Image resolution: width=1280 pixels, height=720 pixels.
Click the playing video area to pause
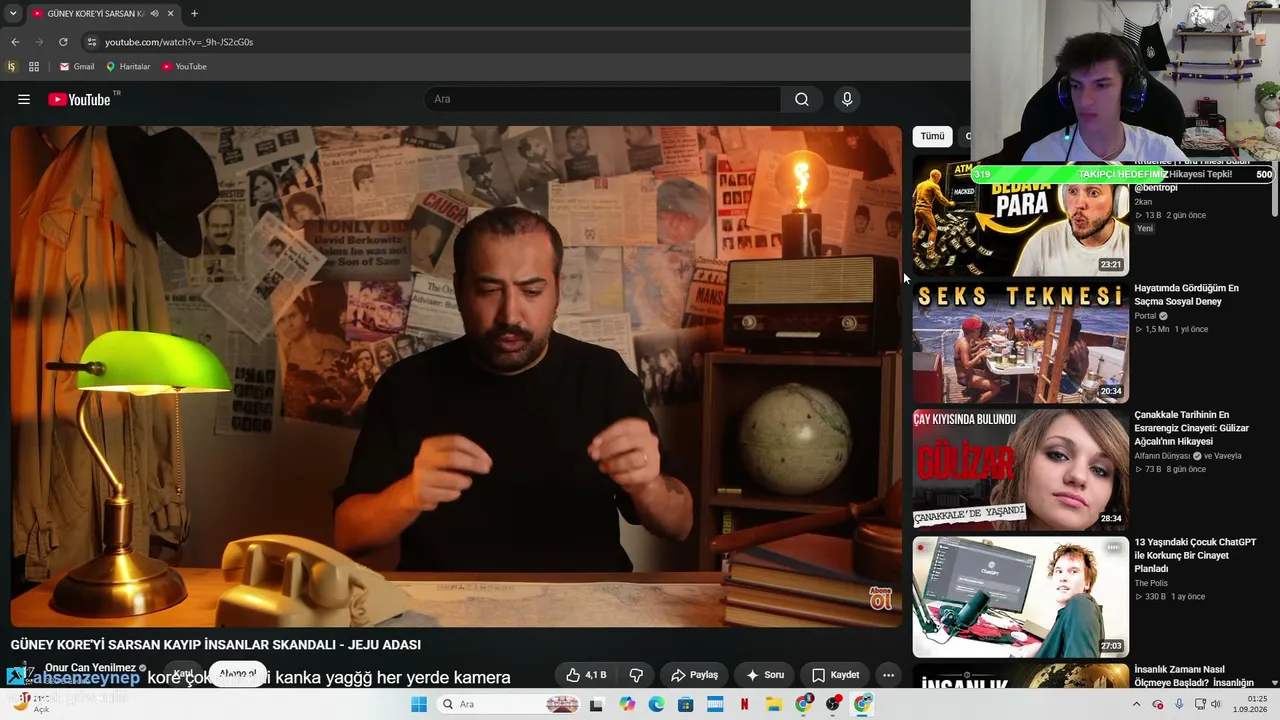(456, 376)
